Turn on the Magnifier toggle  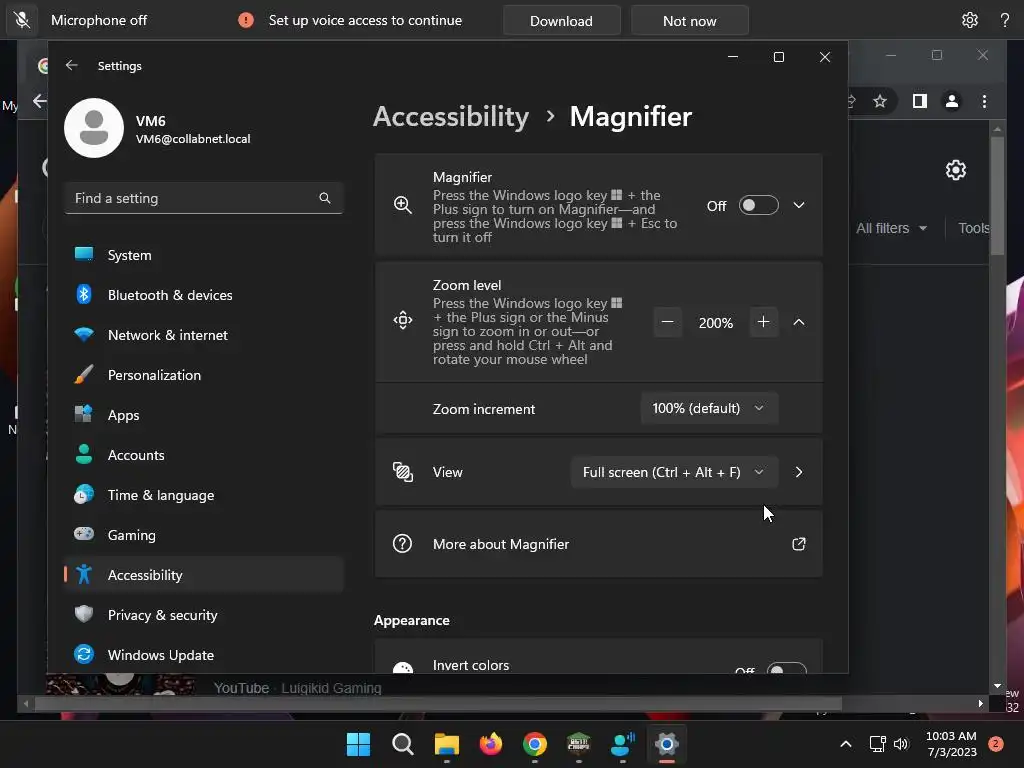click(758, 205)
